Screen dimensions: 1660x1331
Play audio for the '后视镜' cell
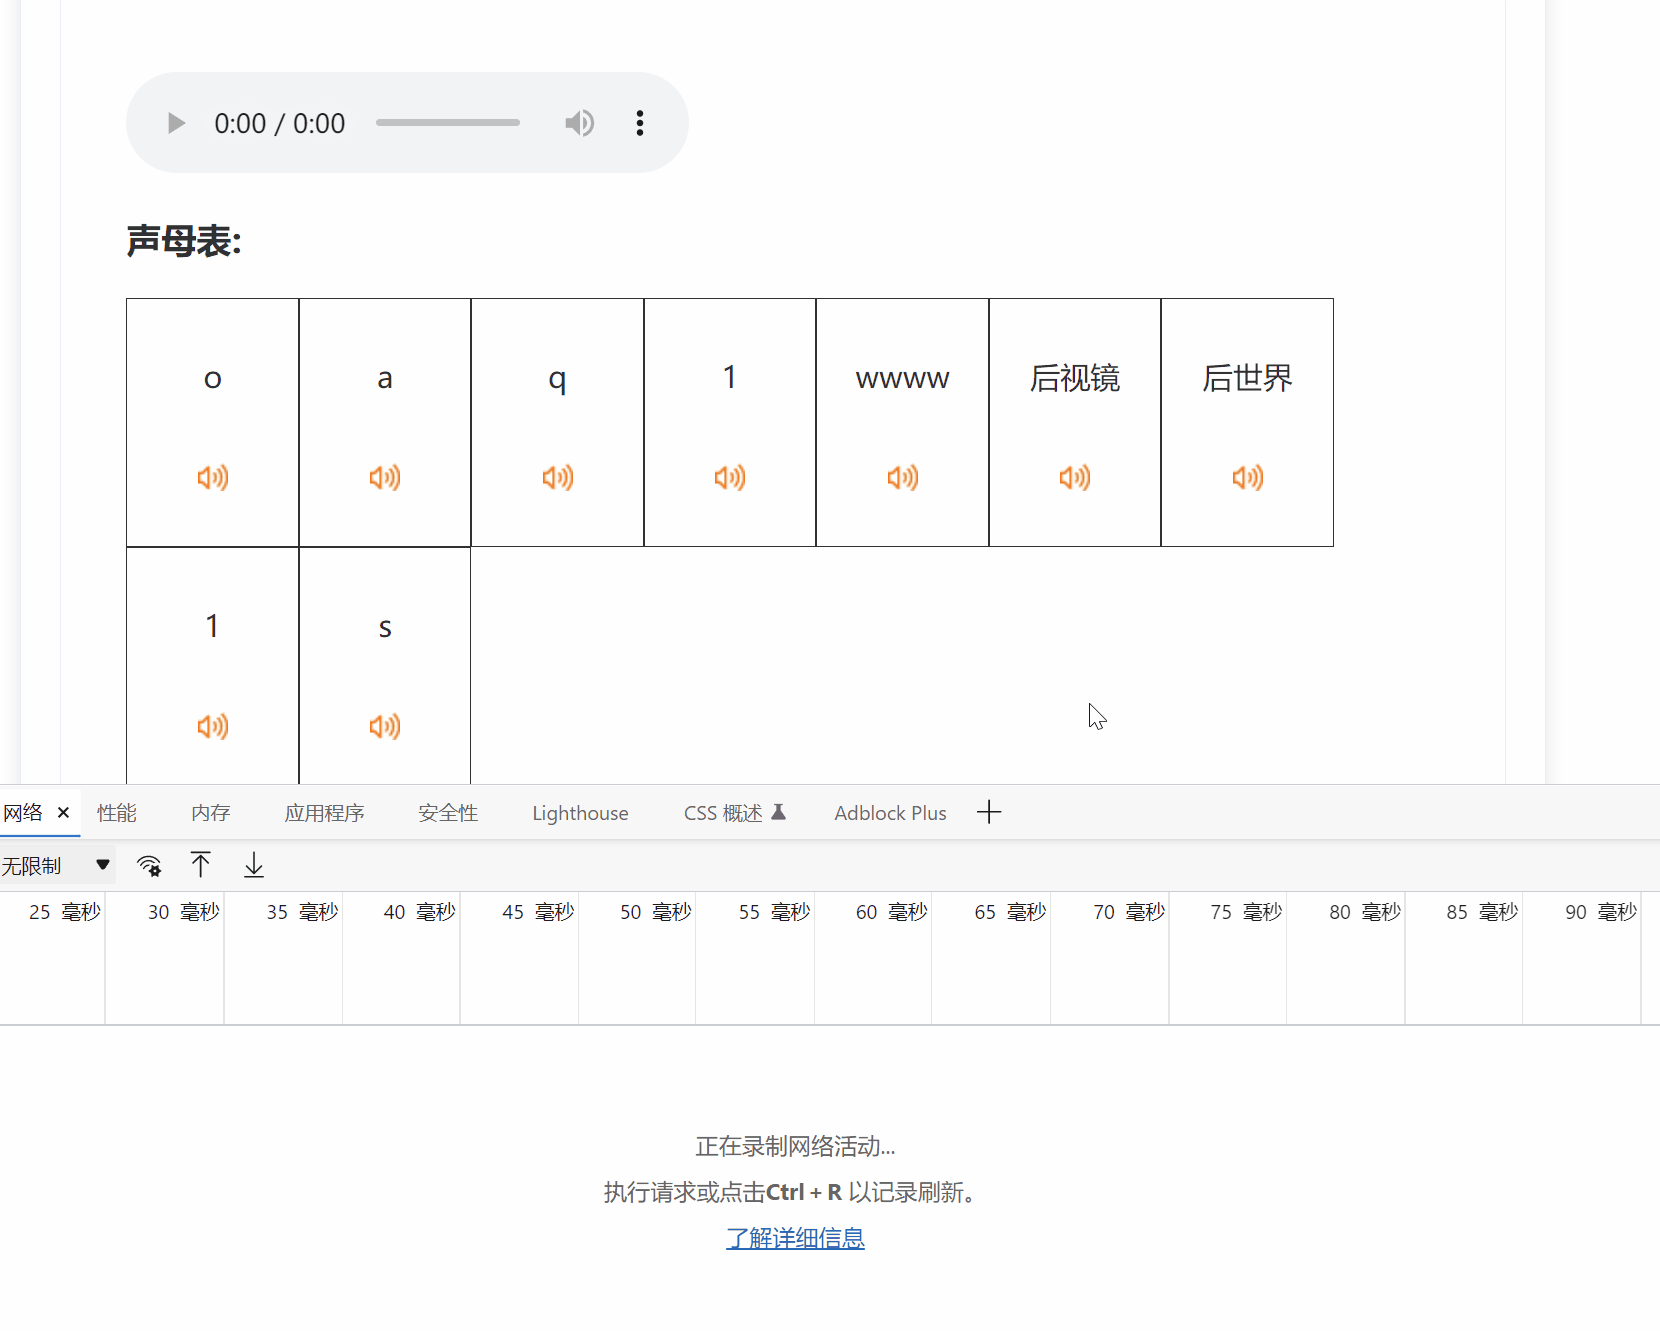(x=1074, y=478)
